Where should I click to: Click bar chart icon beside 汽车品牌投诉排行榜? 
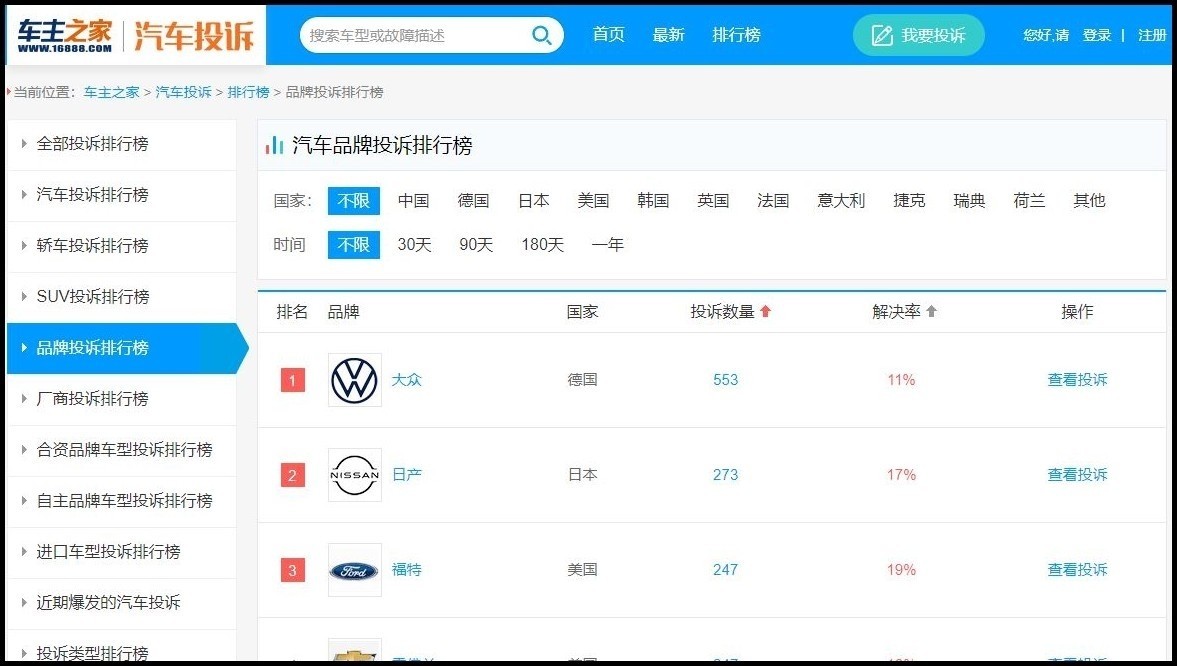pos(274,145)
